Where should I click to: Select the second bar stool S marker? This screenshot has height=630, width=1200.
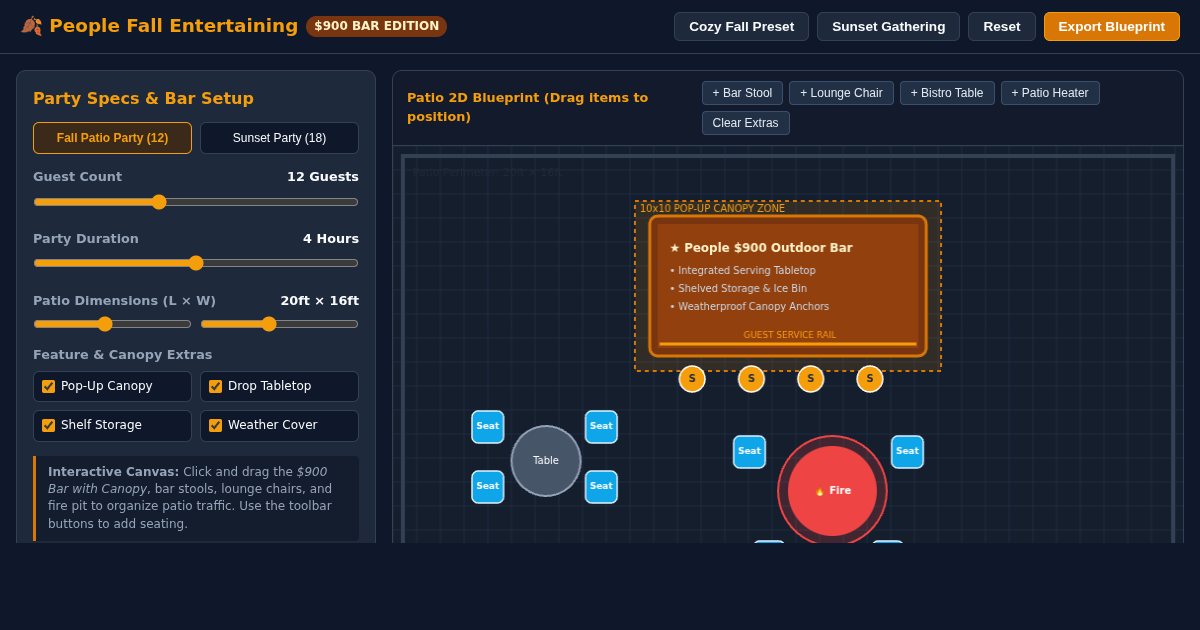pos(751,379)
